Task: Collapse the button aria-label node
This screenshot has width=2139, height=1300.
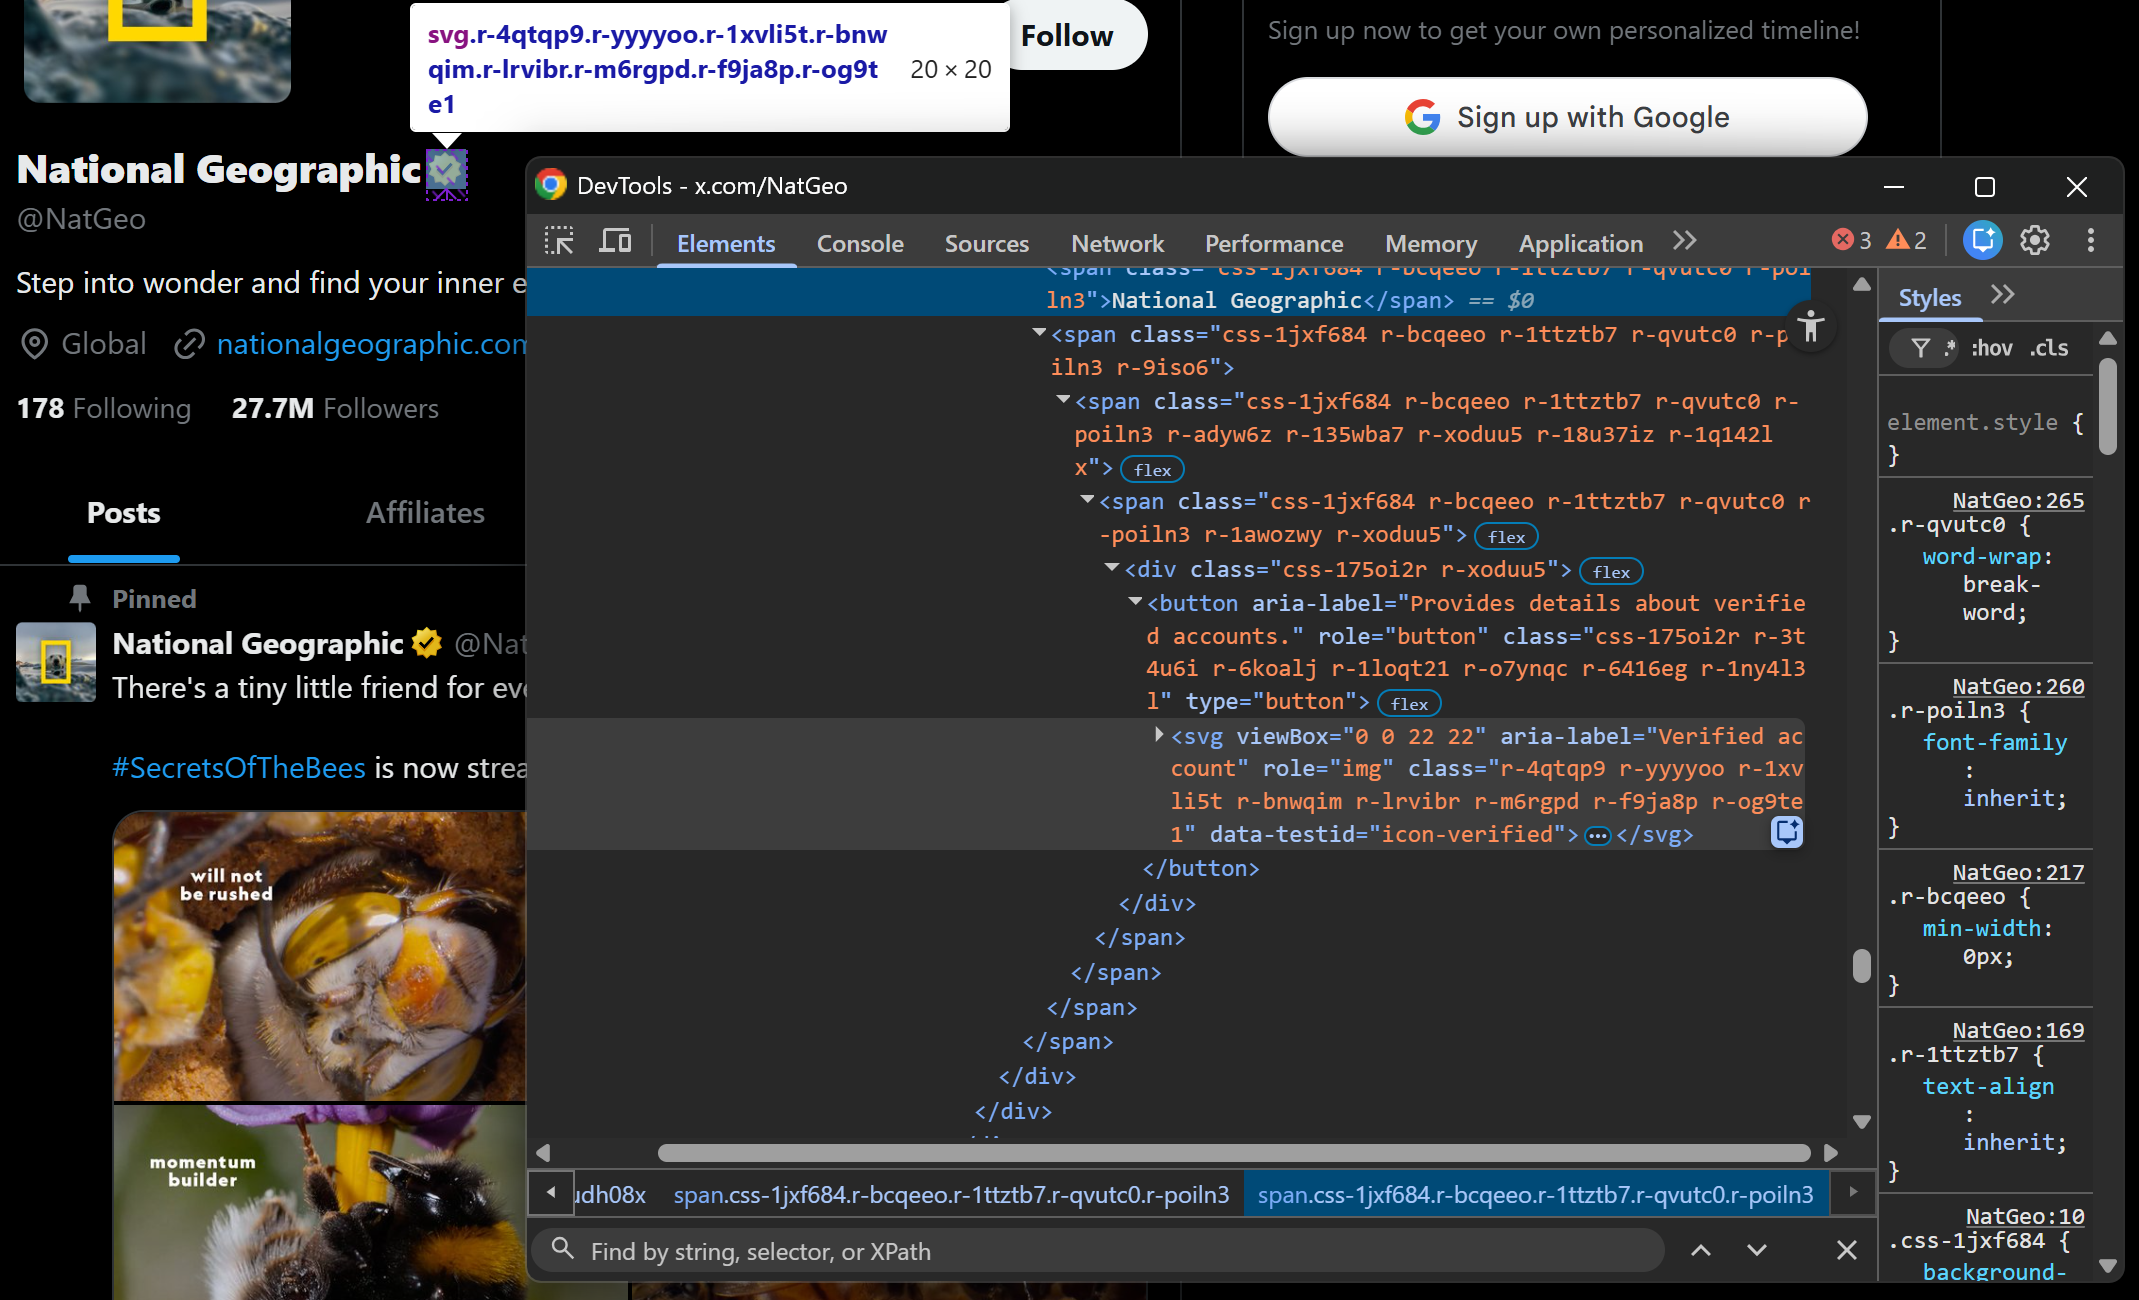Action: pos(1135,602)
